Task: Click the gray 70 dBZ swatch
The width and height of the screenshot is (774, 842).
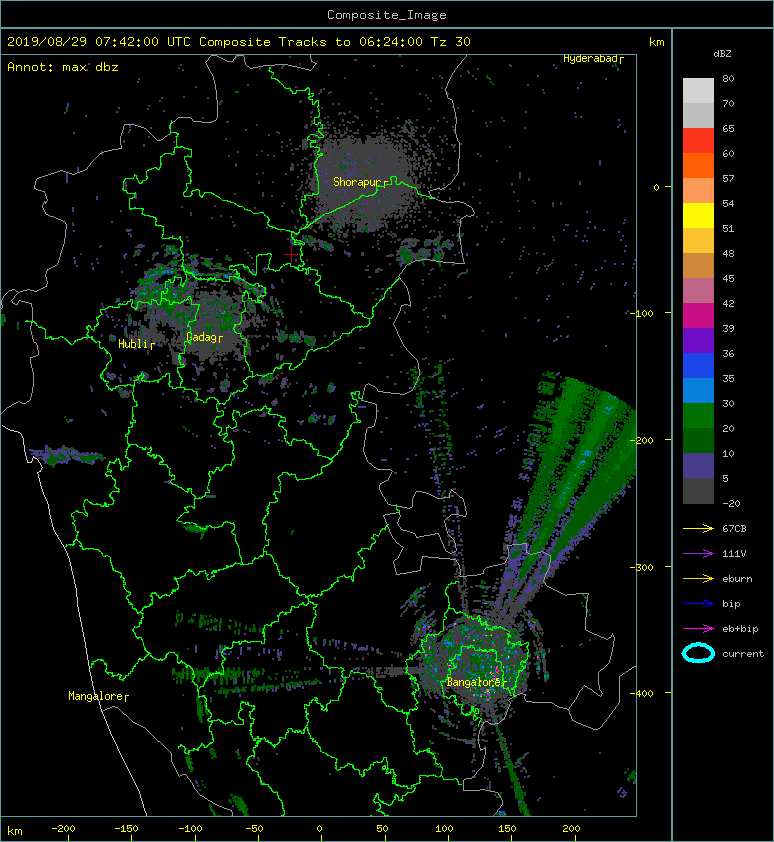Action: point(698,115)
